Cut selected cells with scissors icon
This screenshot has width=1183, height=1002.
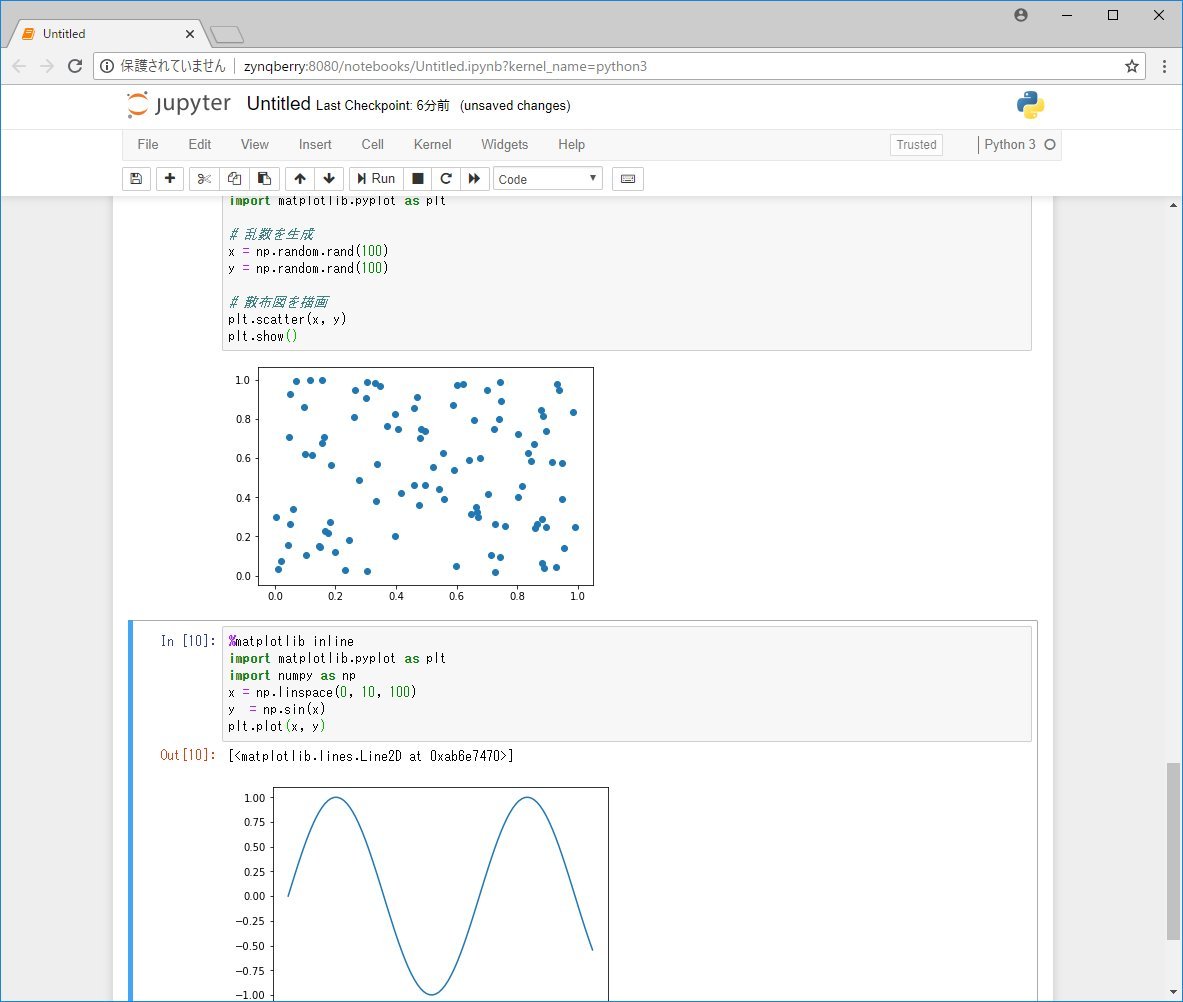coord(204,179)
